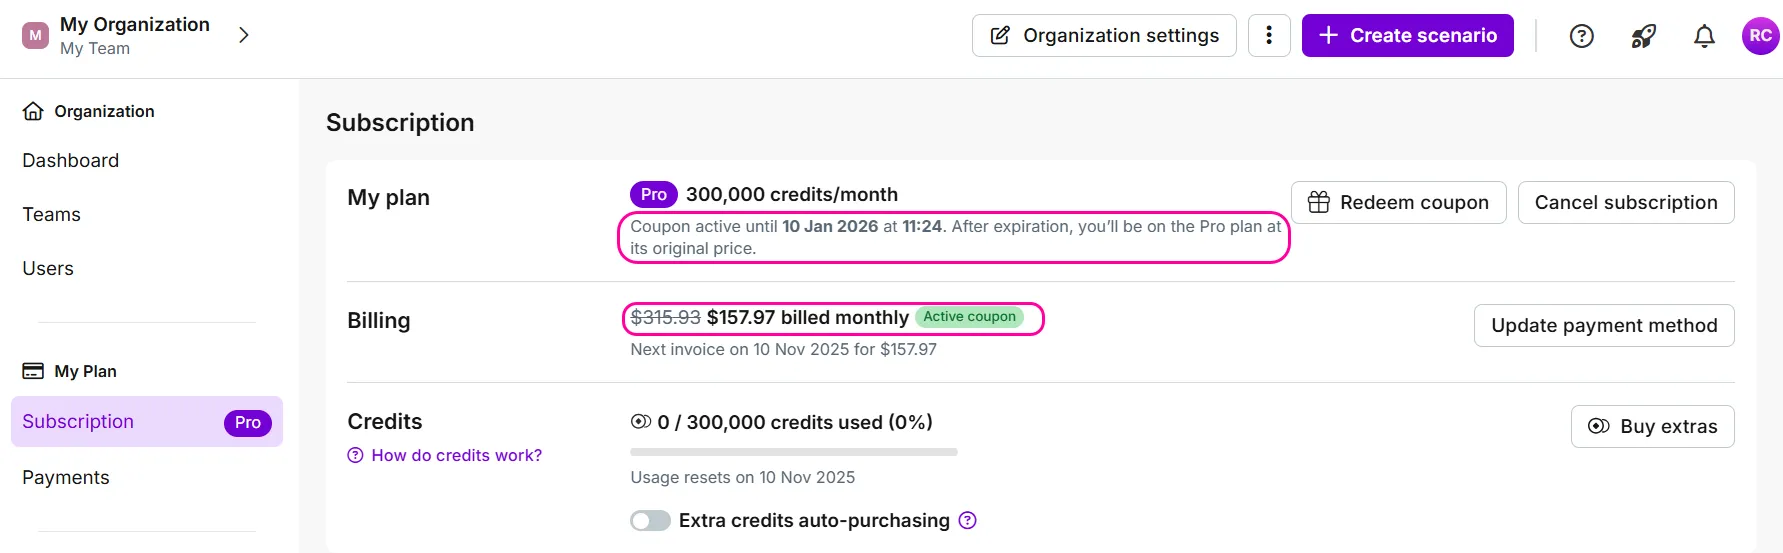Open the three-dot more options menu
1783x553 pixels.
(1269, 36)
